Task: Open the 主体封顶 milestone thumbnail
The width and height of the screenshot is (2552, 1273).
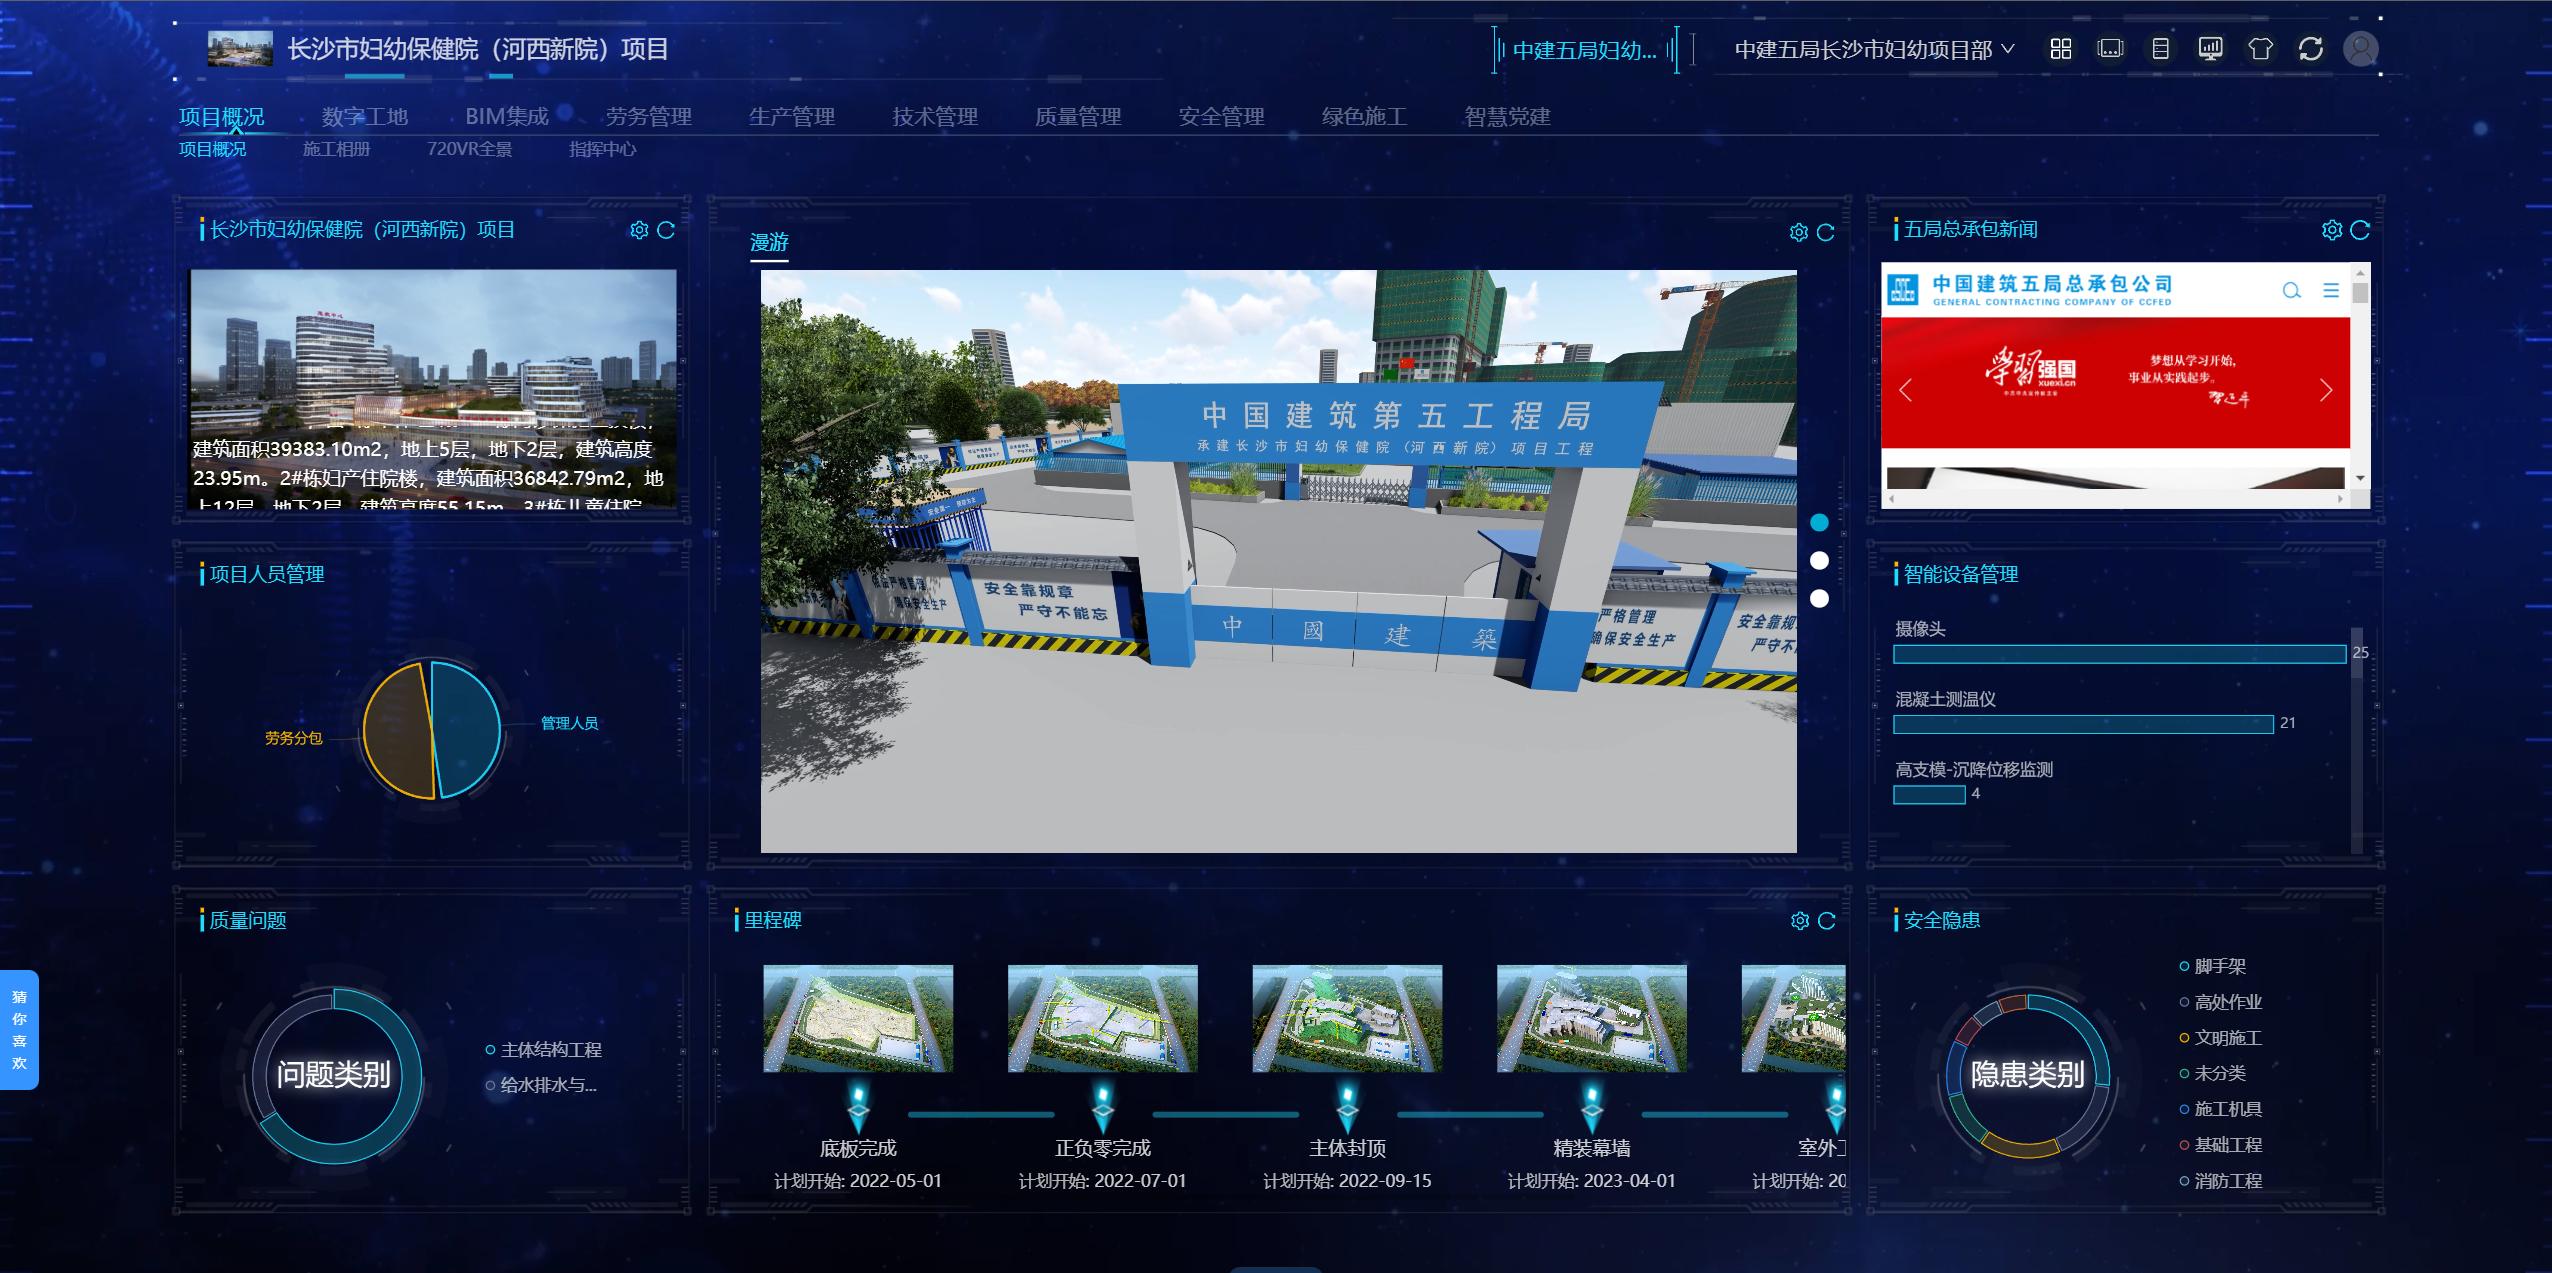Action: (1347, 1018)
